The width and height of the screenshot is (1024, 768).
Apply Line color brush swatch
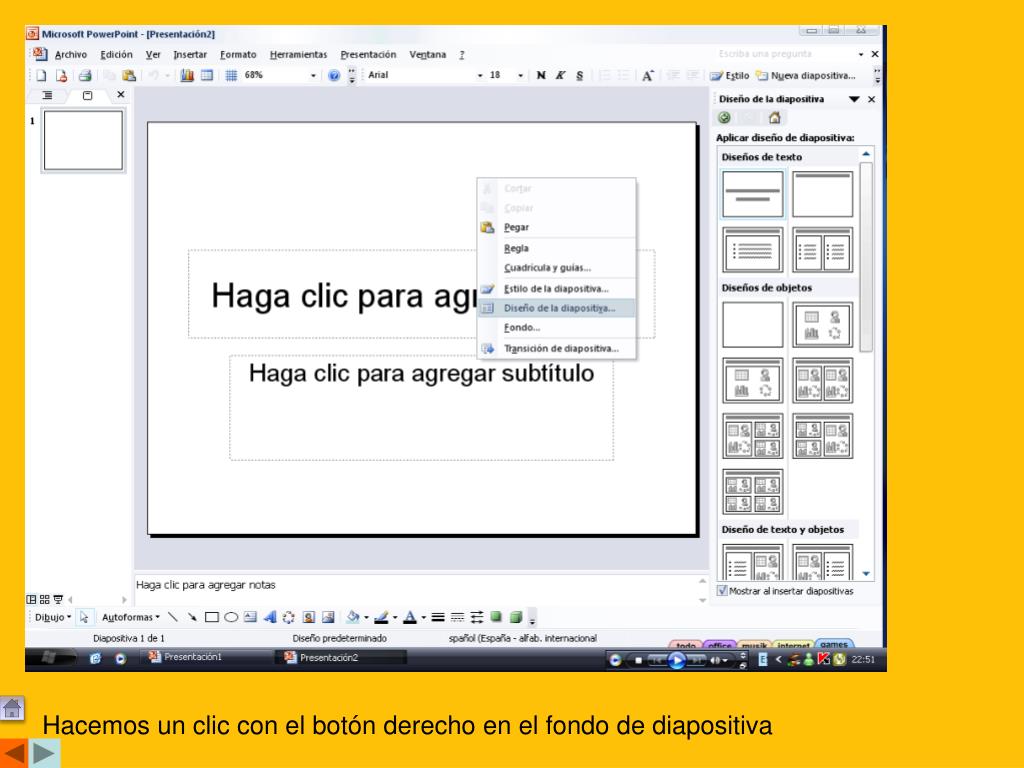(x=381, y=617)
